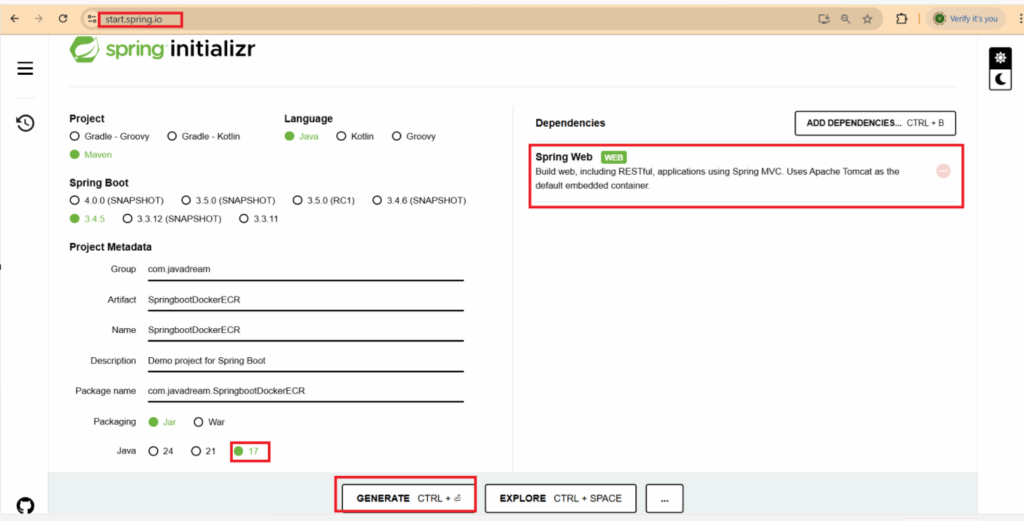Select Java version 17
This screenshot has height=521, width=1024.
(247, 451)
